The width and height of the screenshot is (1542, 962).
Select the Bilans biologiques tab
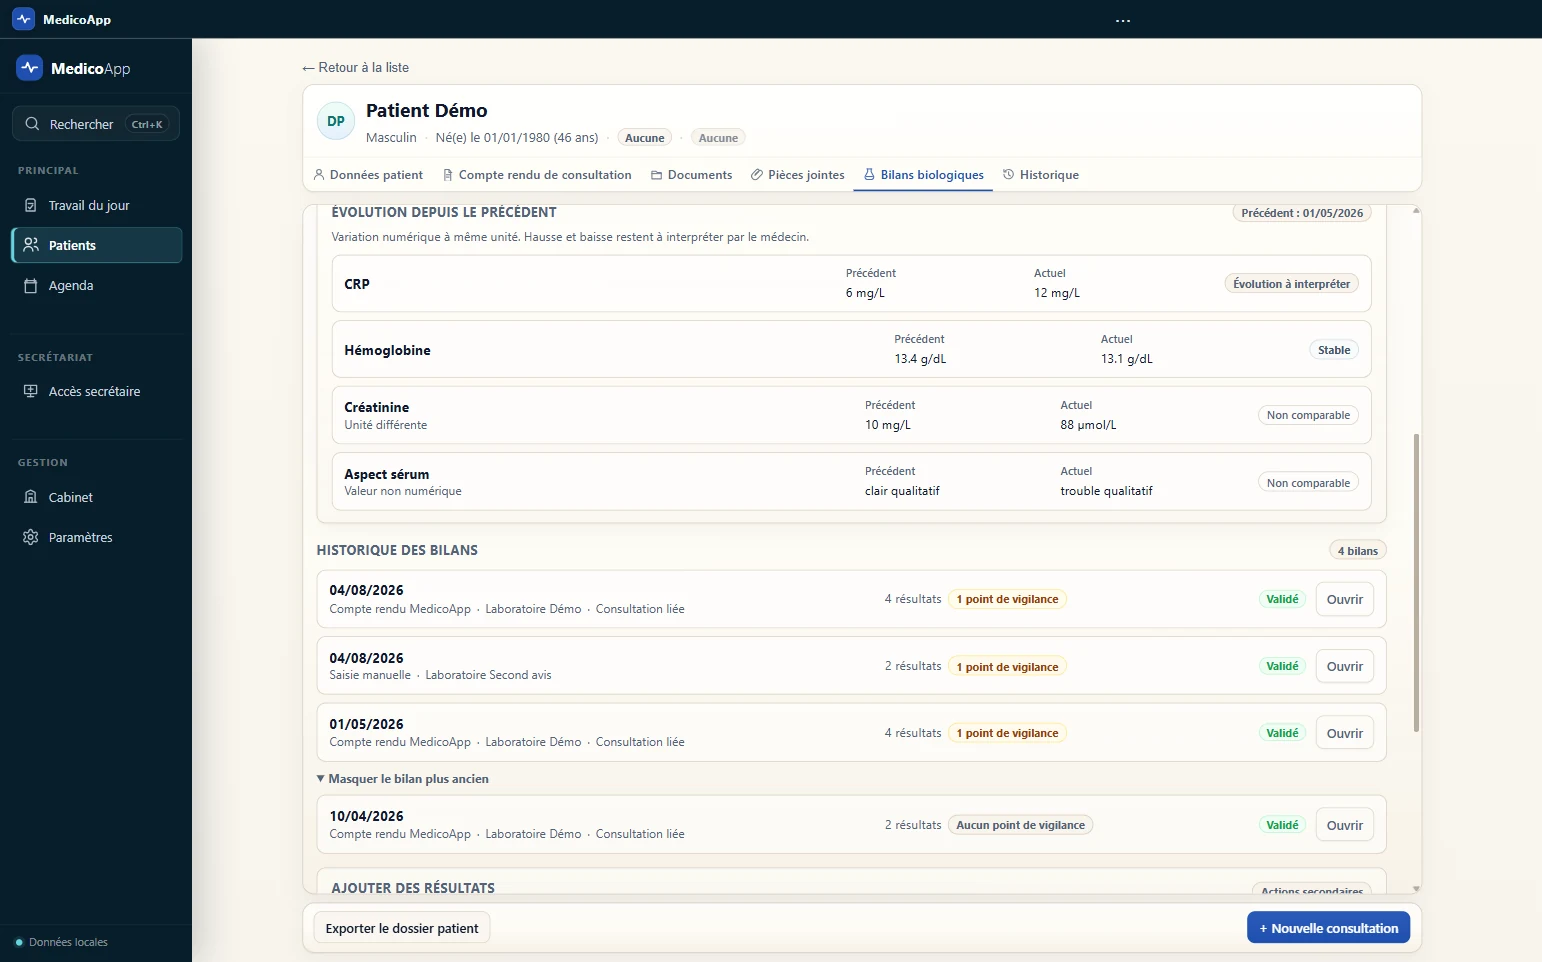click(923, 174)
